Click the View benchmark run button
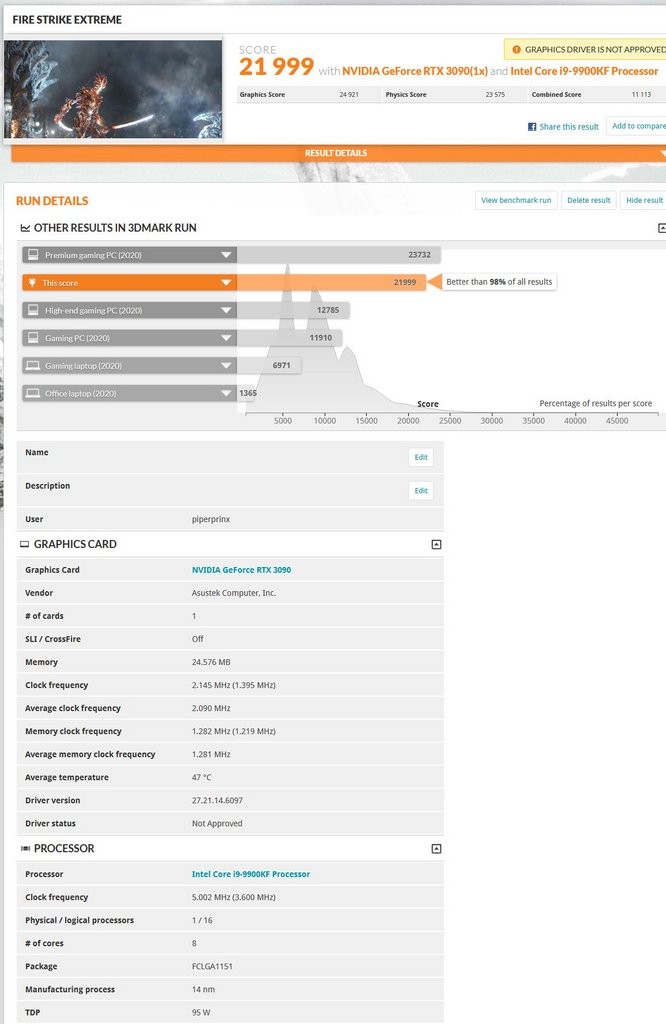This screenshot has height=1024, width=666. [516, 200]
